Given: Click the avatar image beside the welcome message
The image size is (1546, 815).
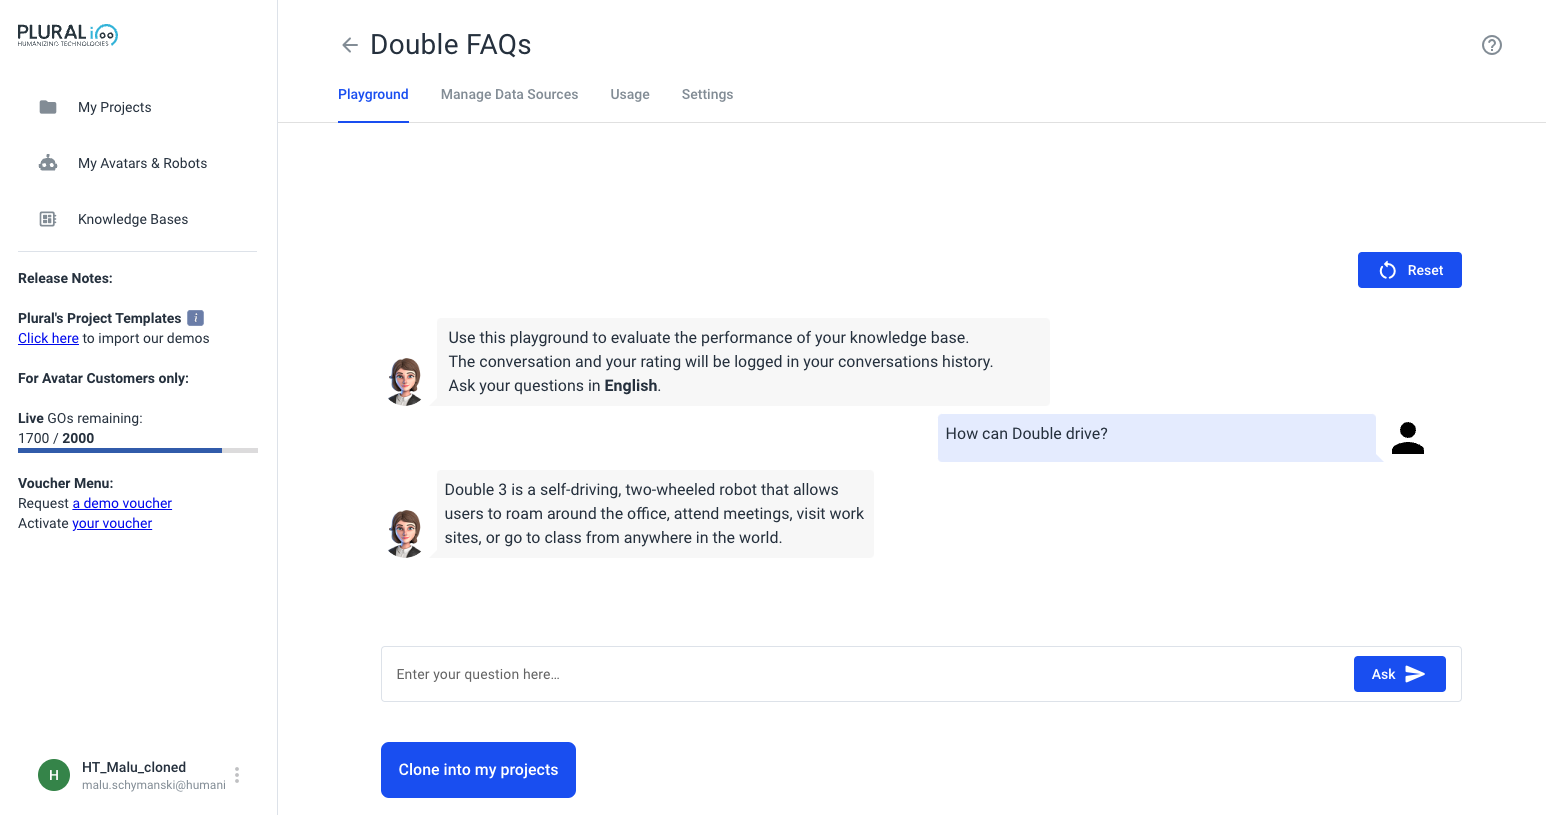Looking at the screenshot, I should (x=405, y=381).
